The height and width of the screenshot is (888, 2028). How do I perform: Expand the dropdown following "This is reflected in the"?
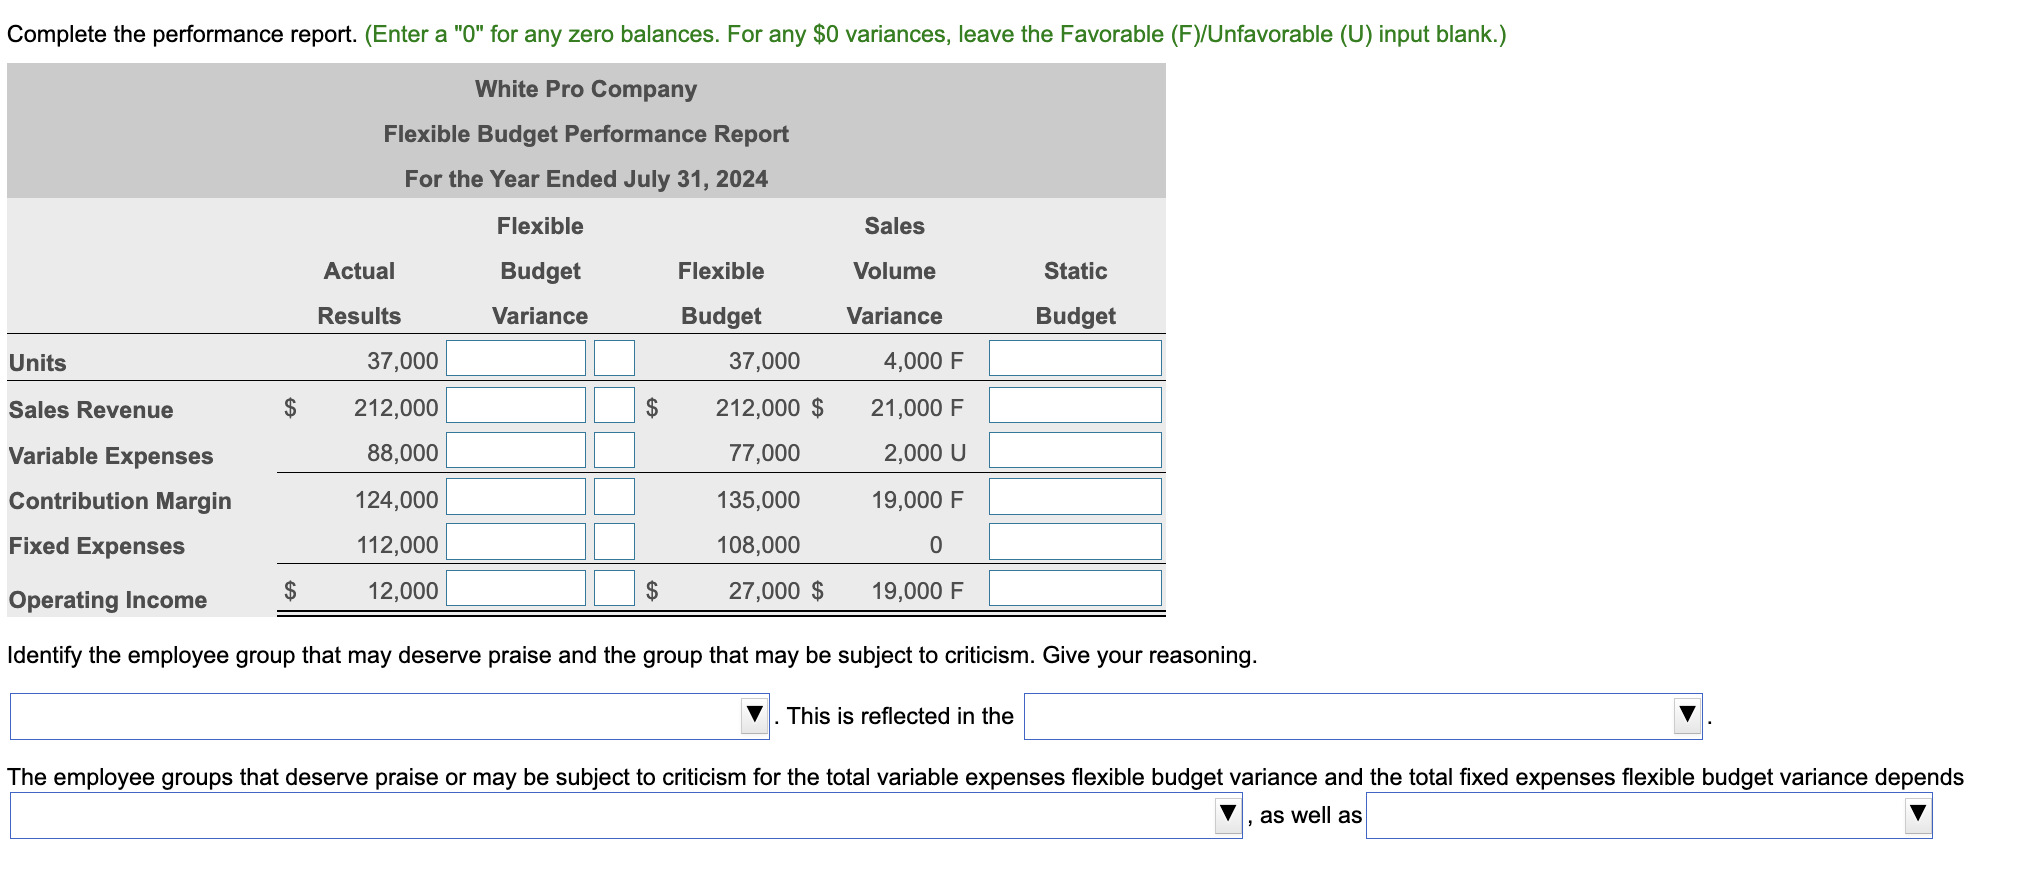[x=1363, y=716]
